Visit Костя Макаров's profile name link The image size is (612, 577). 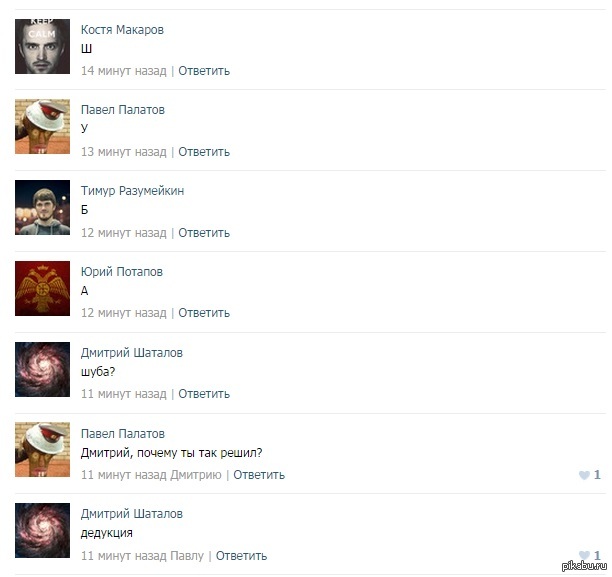pos(122,30)
